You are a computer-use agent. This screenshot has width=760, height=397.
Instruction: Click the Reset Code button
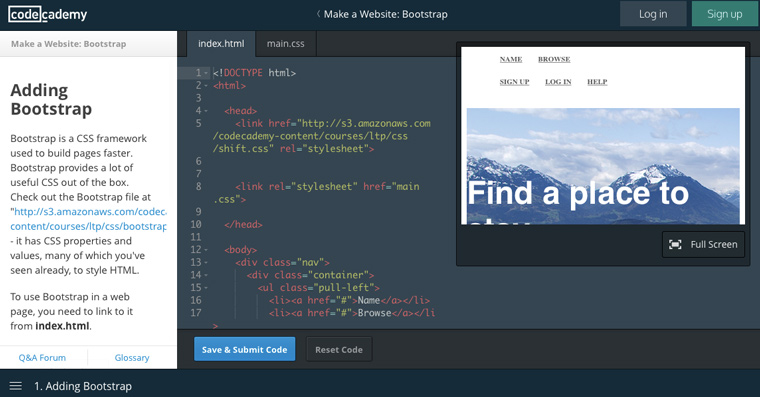(x=339, y=349)
